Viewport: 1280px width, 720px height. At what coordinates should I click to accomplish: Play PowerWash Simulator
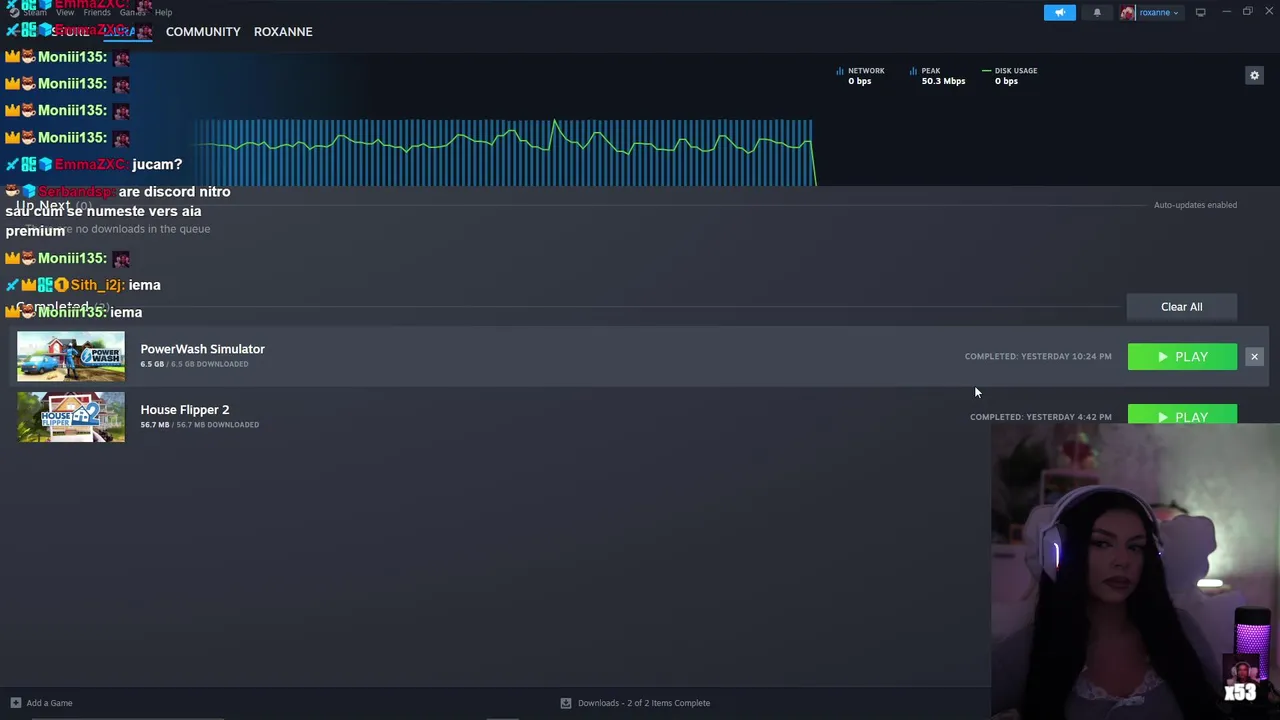[x=1182, y=356]
